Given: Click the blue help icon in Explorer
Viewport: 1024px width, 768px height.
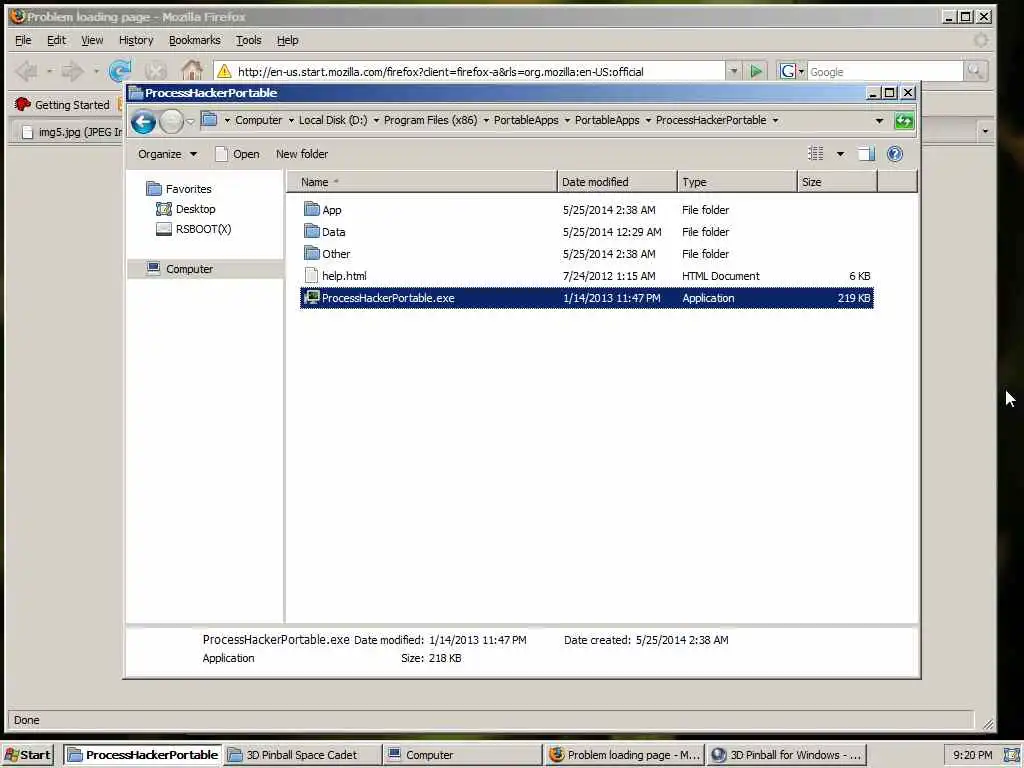Looking at the screenshot, I should pos(895,153).
